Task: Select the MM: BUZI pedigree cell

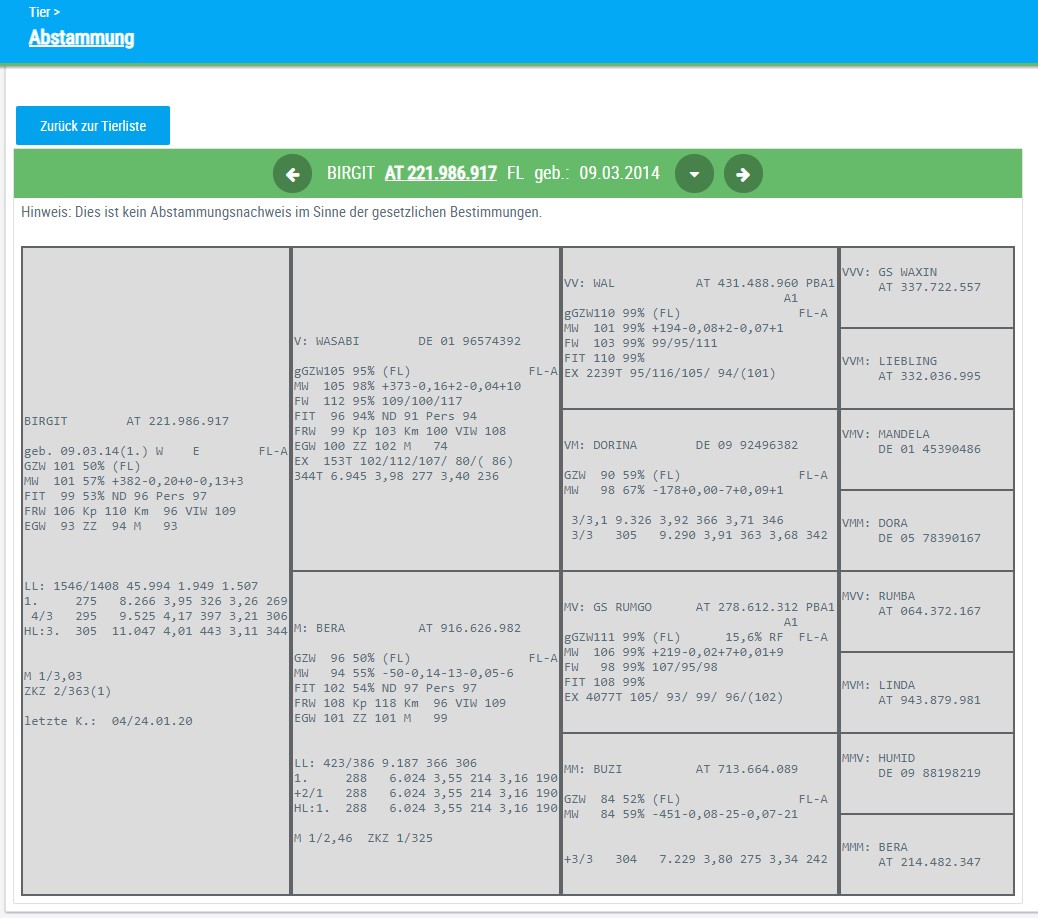Action: click(x=699, y=814)
